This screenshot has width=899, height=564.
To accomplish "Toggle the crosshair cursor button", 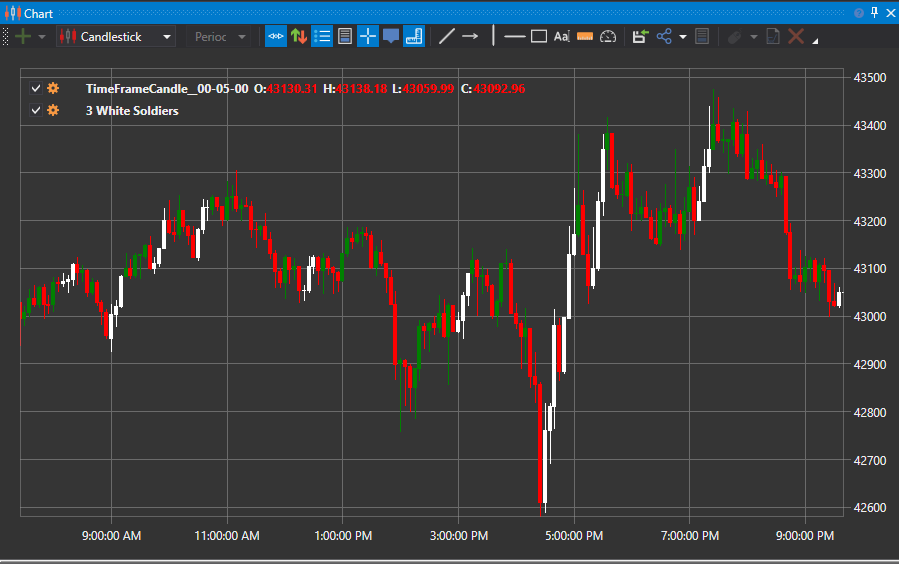I will pos(368,37).
